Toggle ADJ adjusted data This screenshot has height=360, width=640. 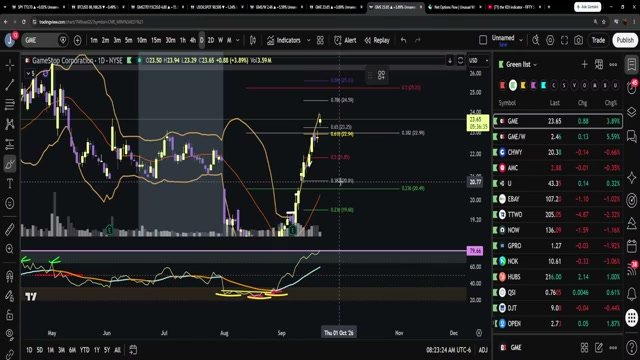pyautogui.click(x=483, y=350)
